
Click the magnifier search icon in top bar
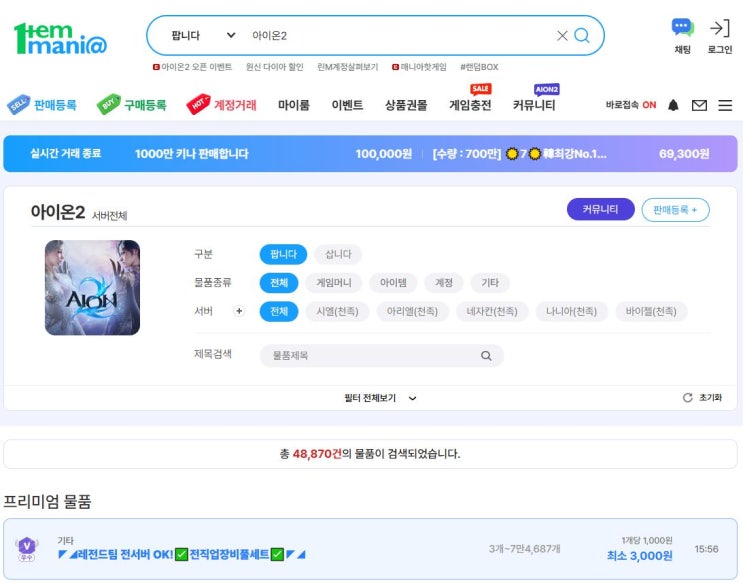click(582, 36)
